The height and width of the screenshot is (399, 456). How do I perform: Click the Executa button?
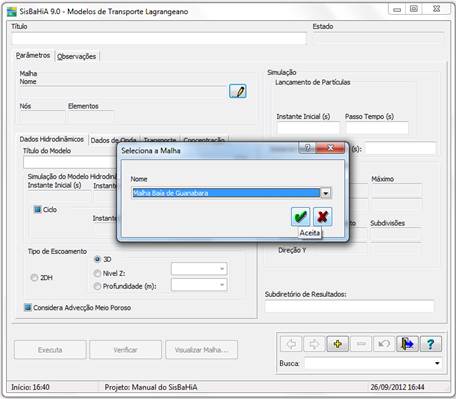pyautogui.click(x=50, y=350)
